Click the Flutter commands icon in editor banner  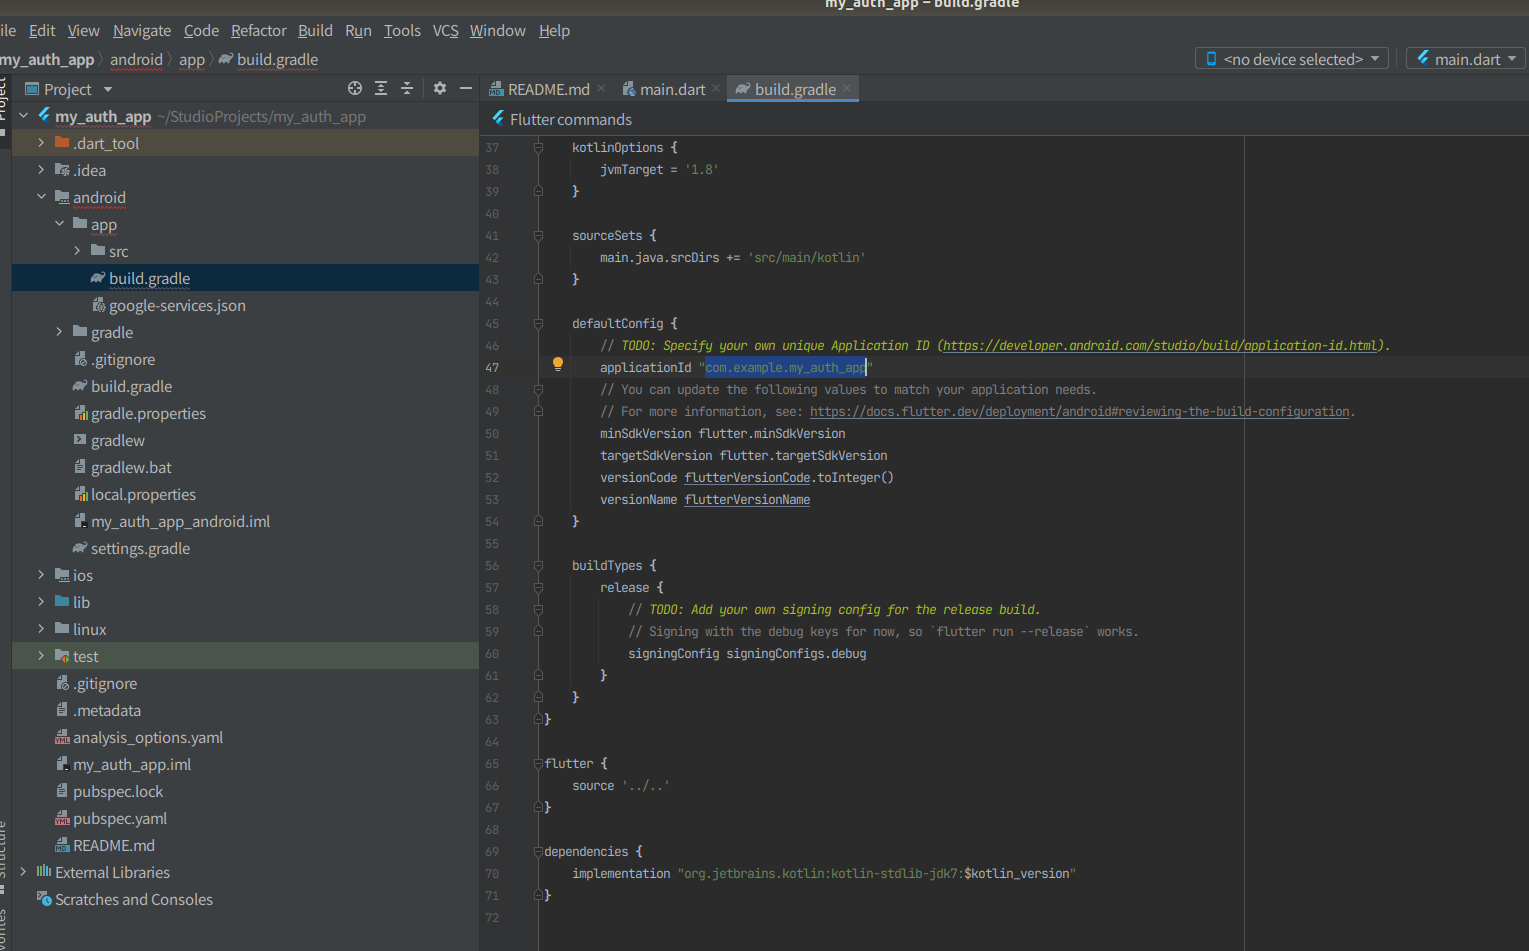coord(498,119)
